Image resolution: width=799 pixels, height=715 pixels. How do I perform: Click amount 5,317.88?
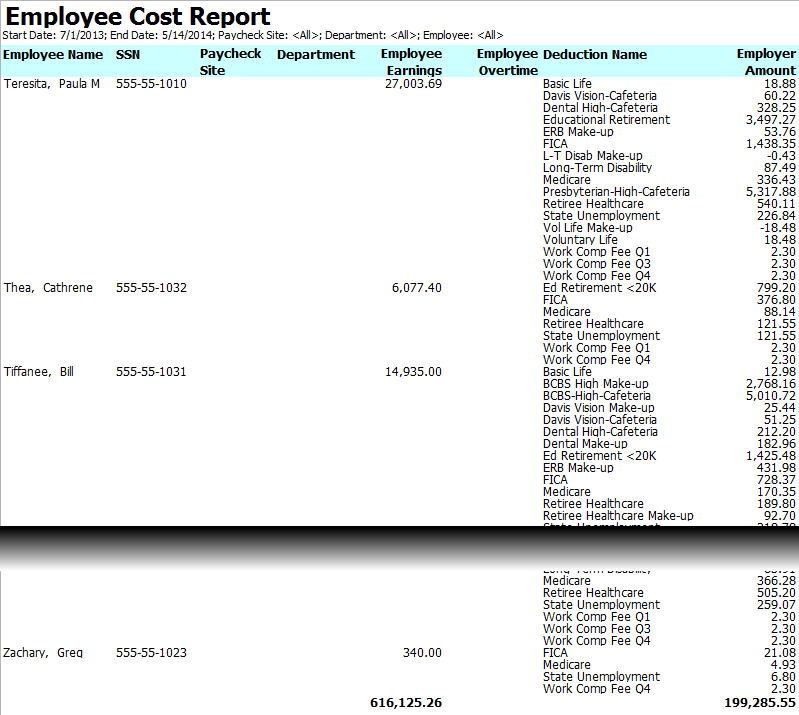click(x=770, y=192)
